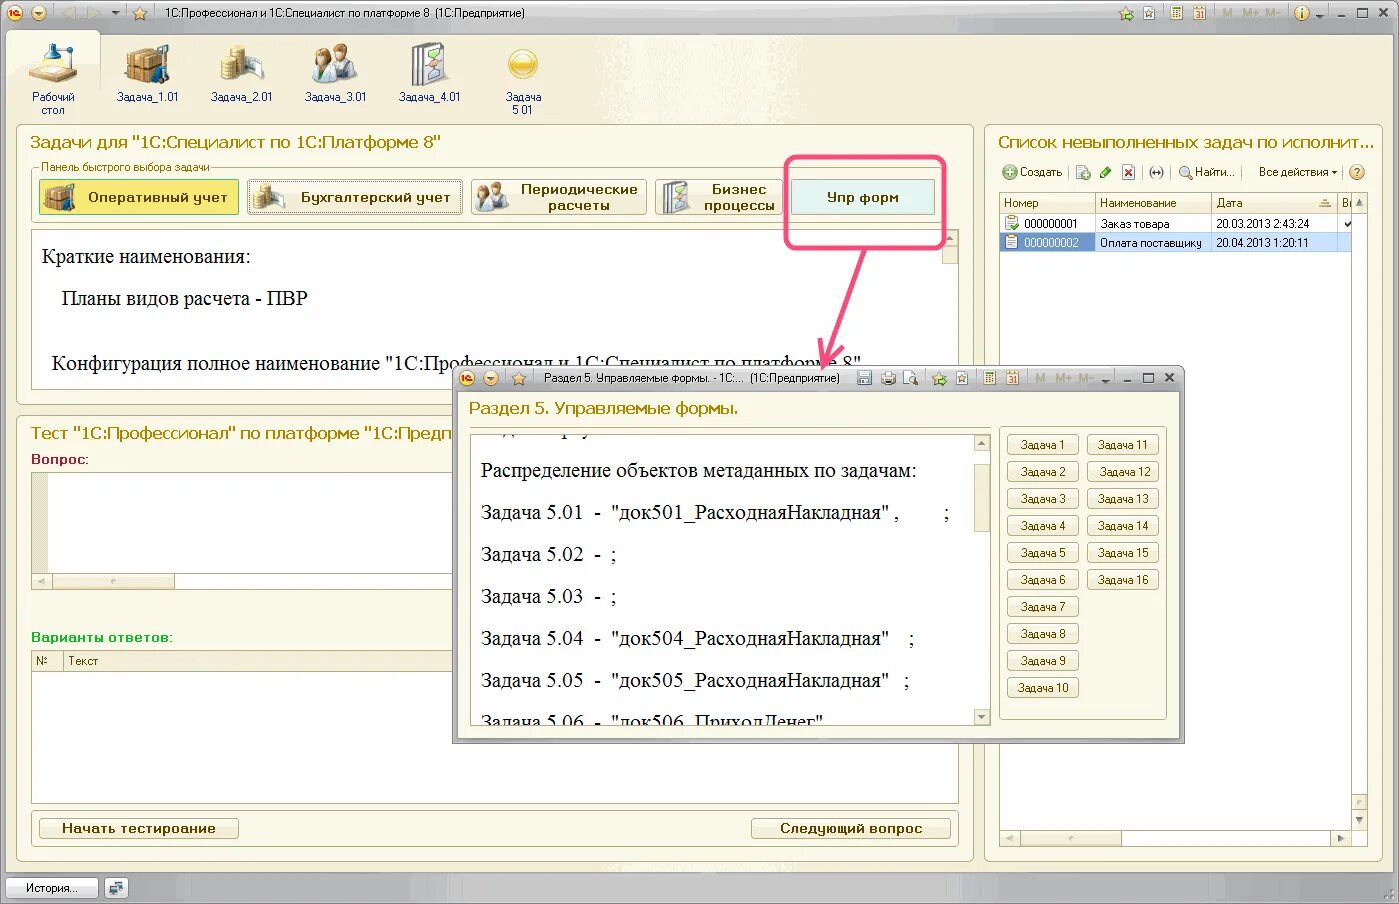This screenshot has width=1399, height=904.
Task: Click scroll-right arrow of tasks list scrollbar
Action: pyautogui.click(x=1341, y=838)
